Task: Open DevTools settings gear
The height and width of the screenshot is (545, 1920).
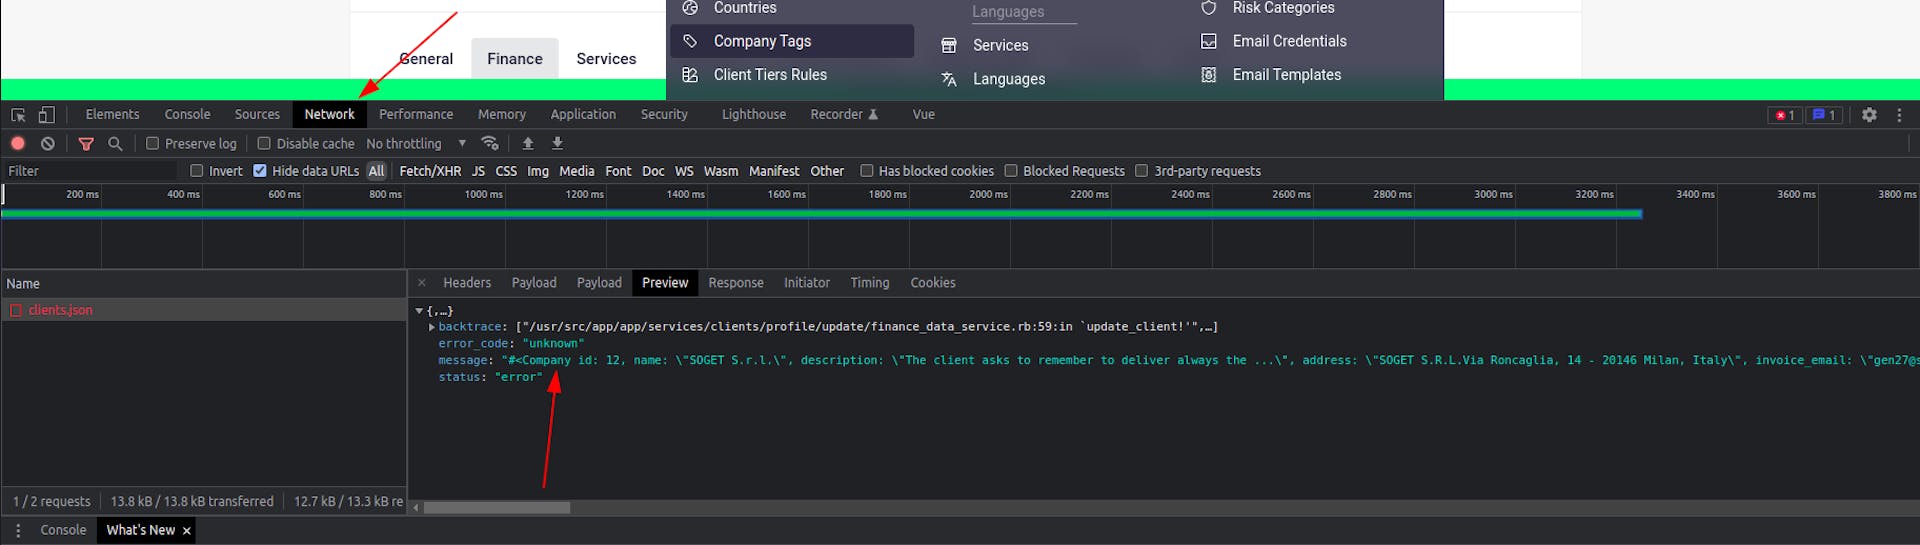Action: click(1869, 115)
